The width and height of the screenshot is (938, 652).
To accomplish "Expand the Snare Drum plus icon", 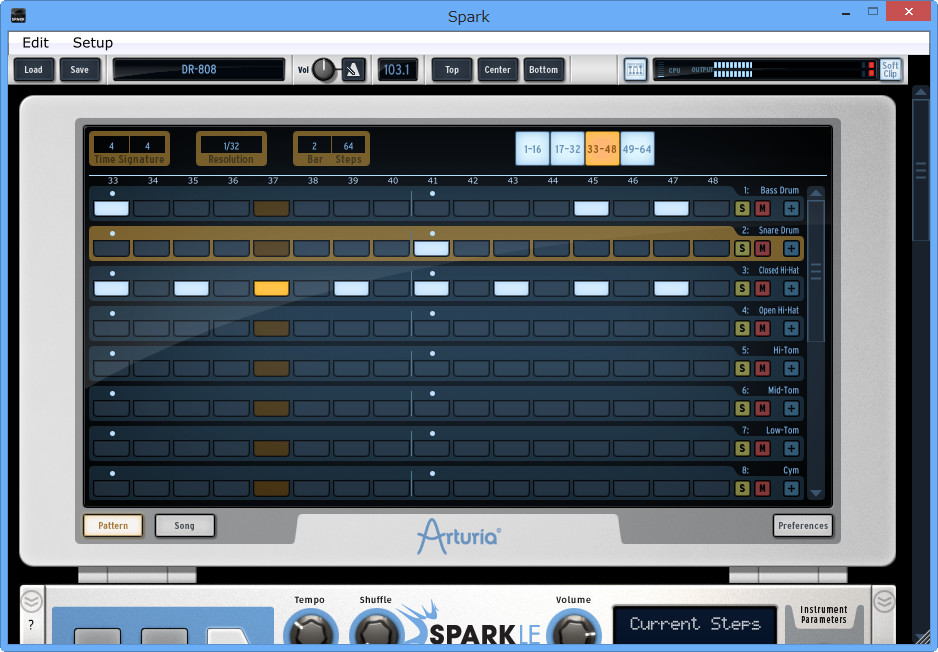I will 791,248.
